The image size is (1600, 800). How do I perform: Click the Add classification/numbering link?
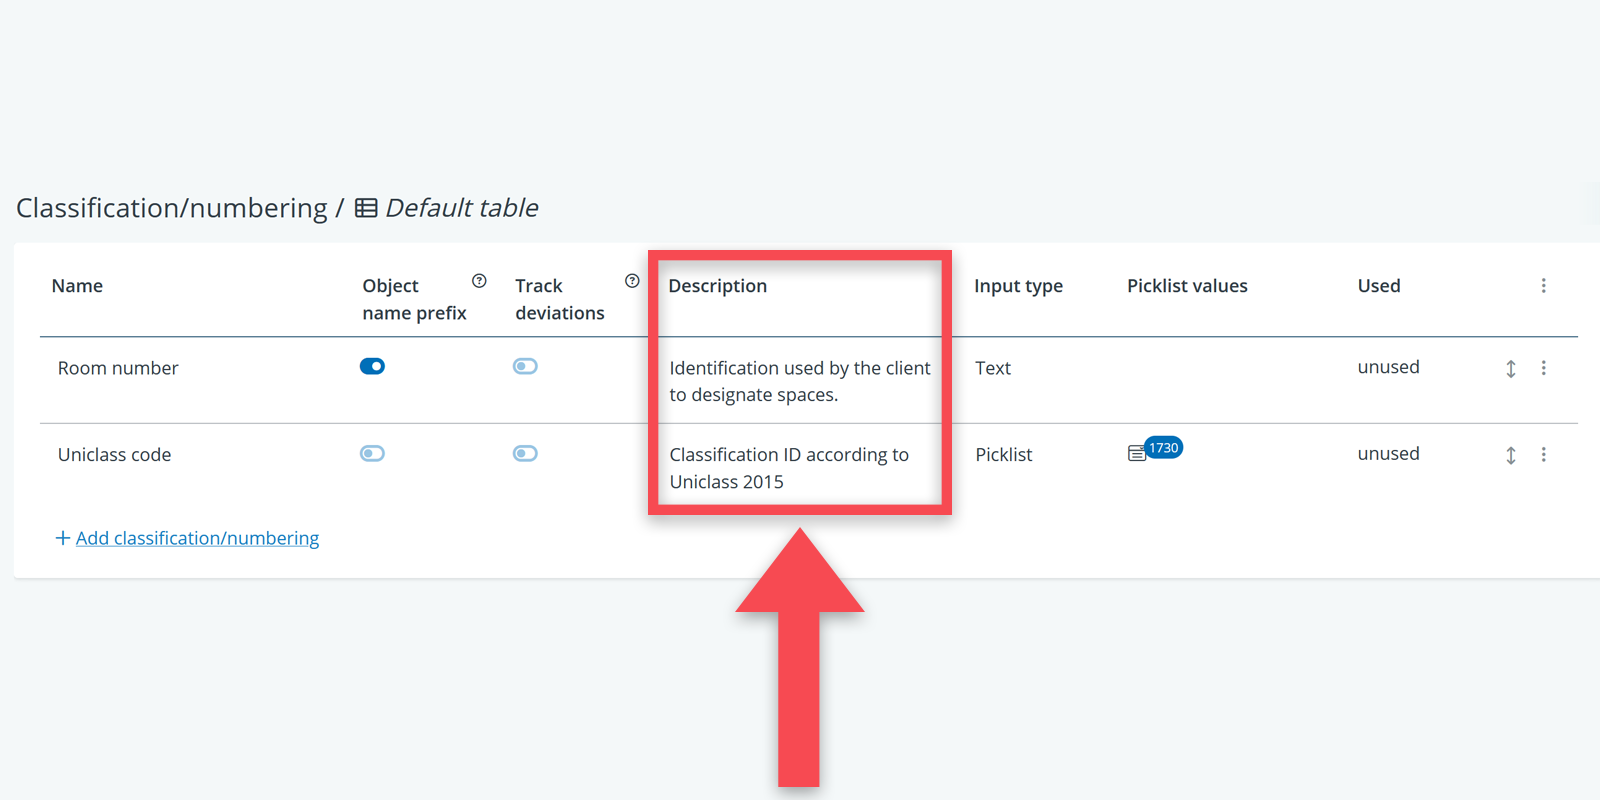pyautogui.click(x=197, y=538)
